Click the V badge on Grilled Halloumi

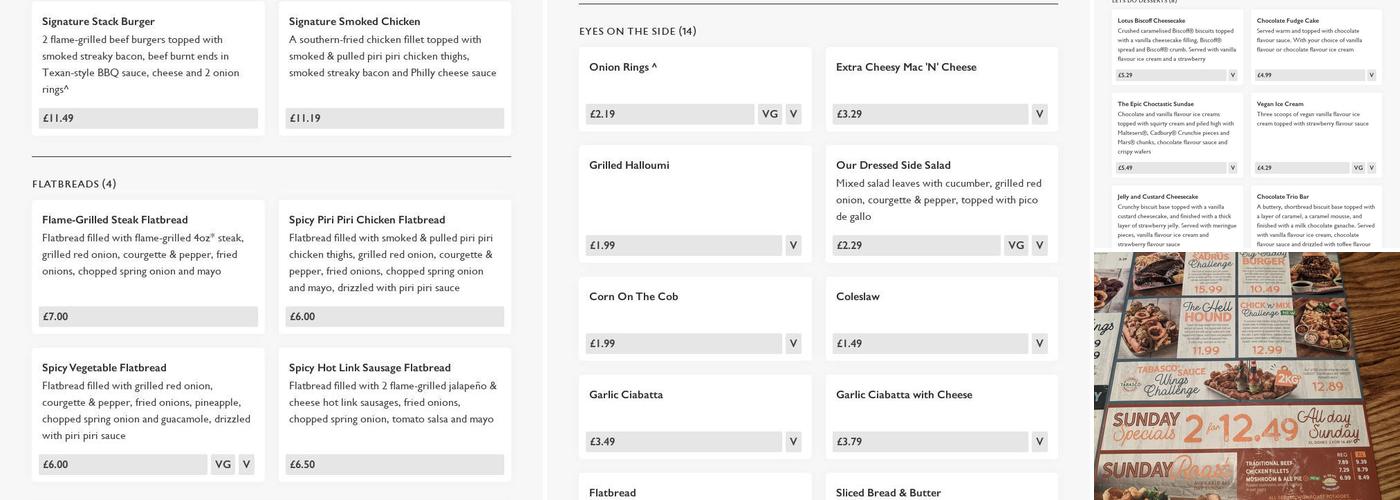coord(793,245)
